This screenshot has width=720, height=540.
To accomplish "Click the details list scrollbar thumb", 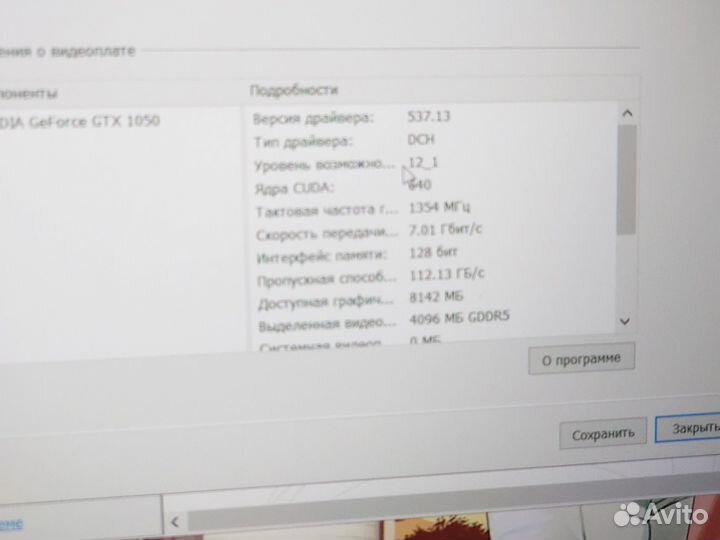I will [626, 180].
